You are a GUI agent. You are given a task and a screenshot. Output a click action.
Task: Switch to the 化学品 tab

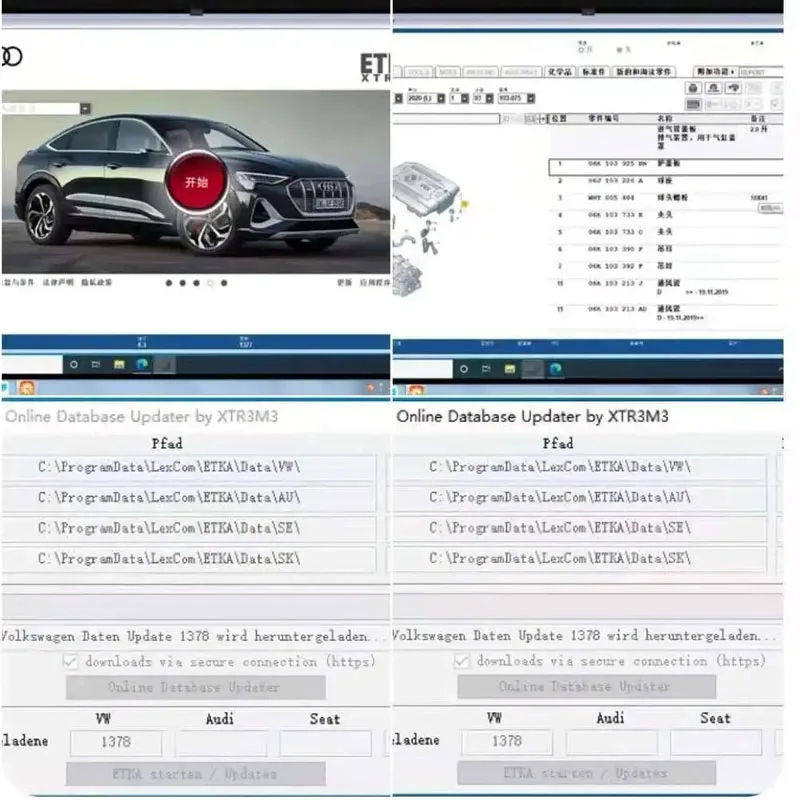[560, 72]
